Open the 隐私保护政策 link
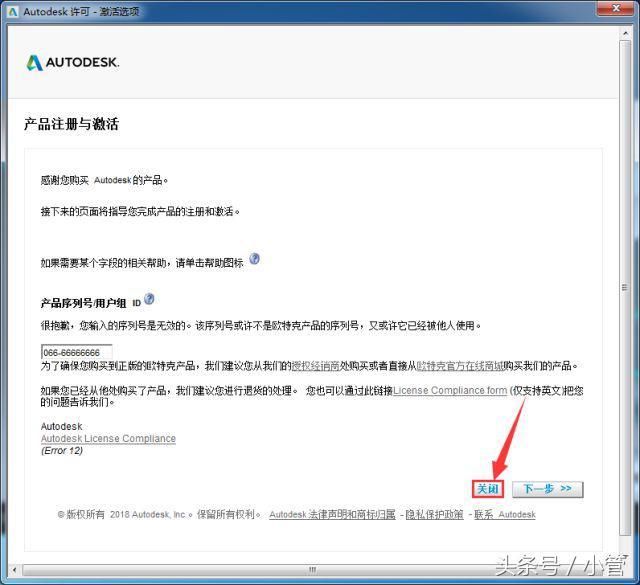Viewport: 640px width, 585px height. (434, 514)
